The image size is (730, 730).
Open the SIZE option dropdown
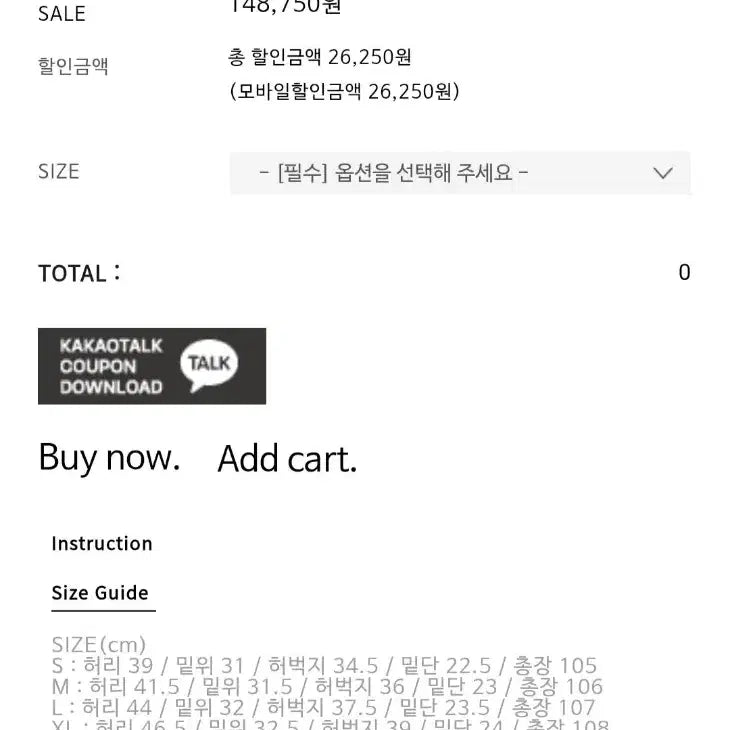[460, 173]
